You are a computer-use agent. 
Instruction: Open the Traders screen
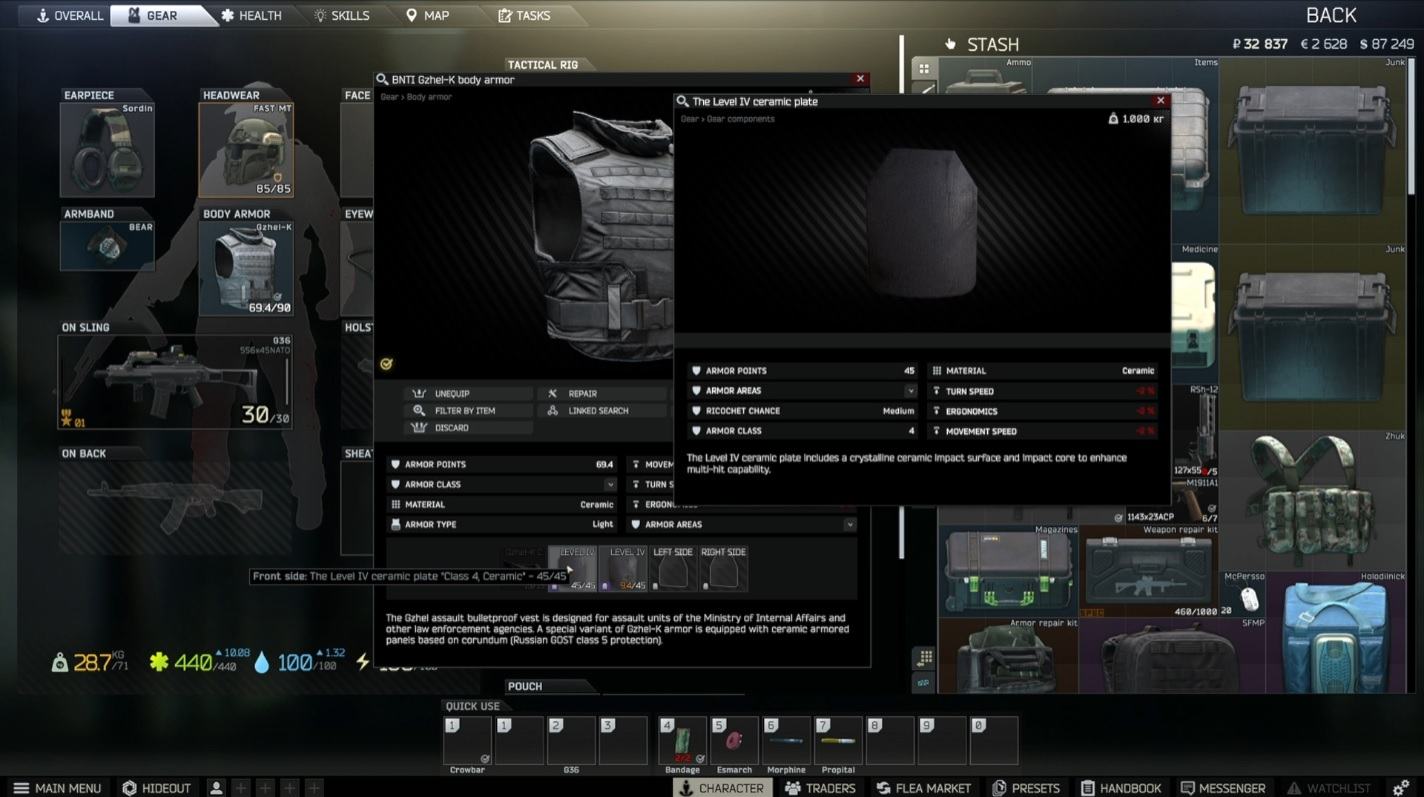point(820,788)
